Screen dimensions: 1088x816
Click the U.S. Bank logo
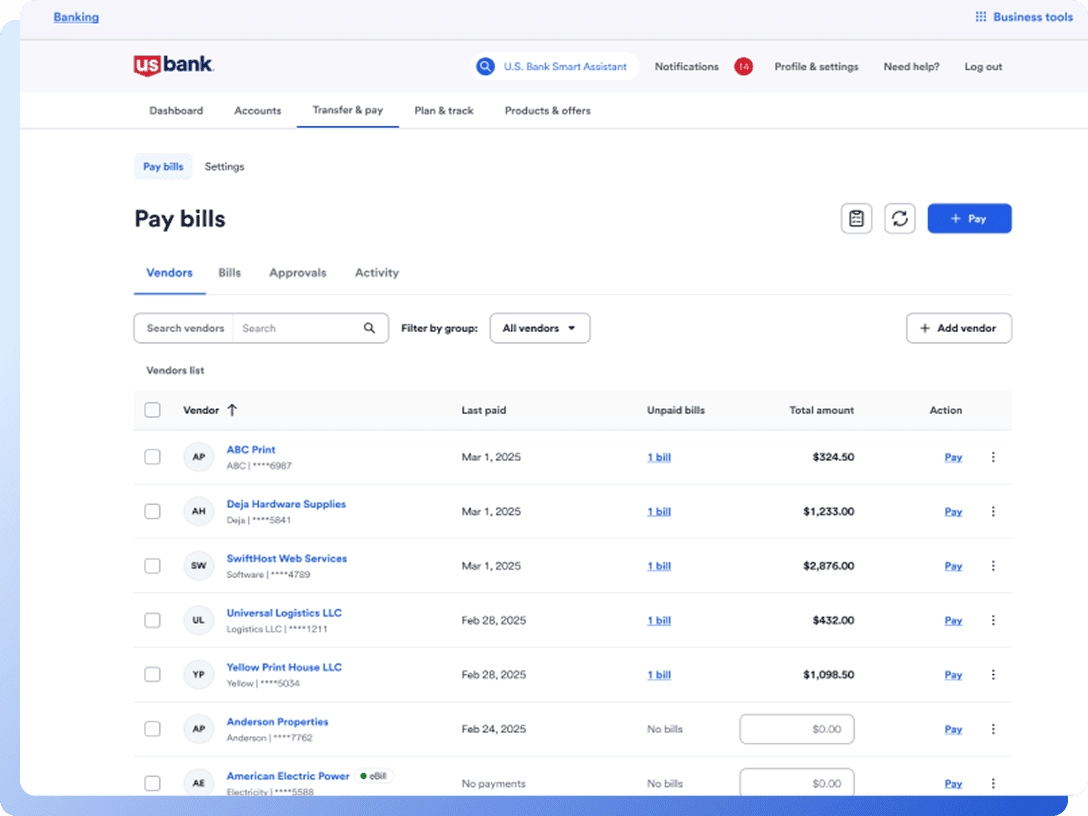tap(174, 66)
